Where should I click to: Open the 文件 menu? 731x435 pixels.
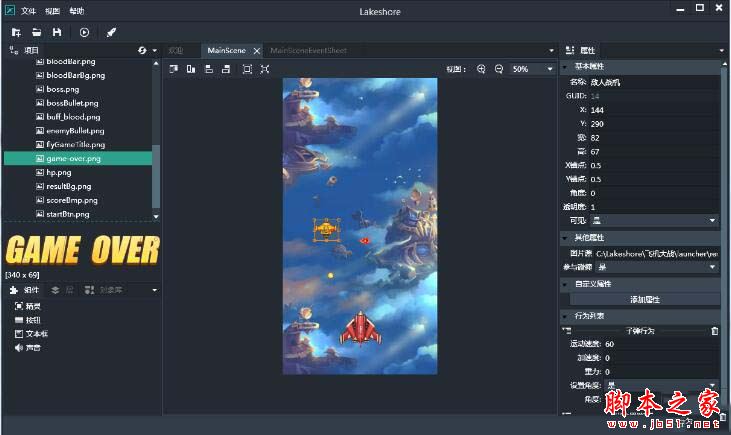click(28, 11)
